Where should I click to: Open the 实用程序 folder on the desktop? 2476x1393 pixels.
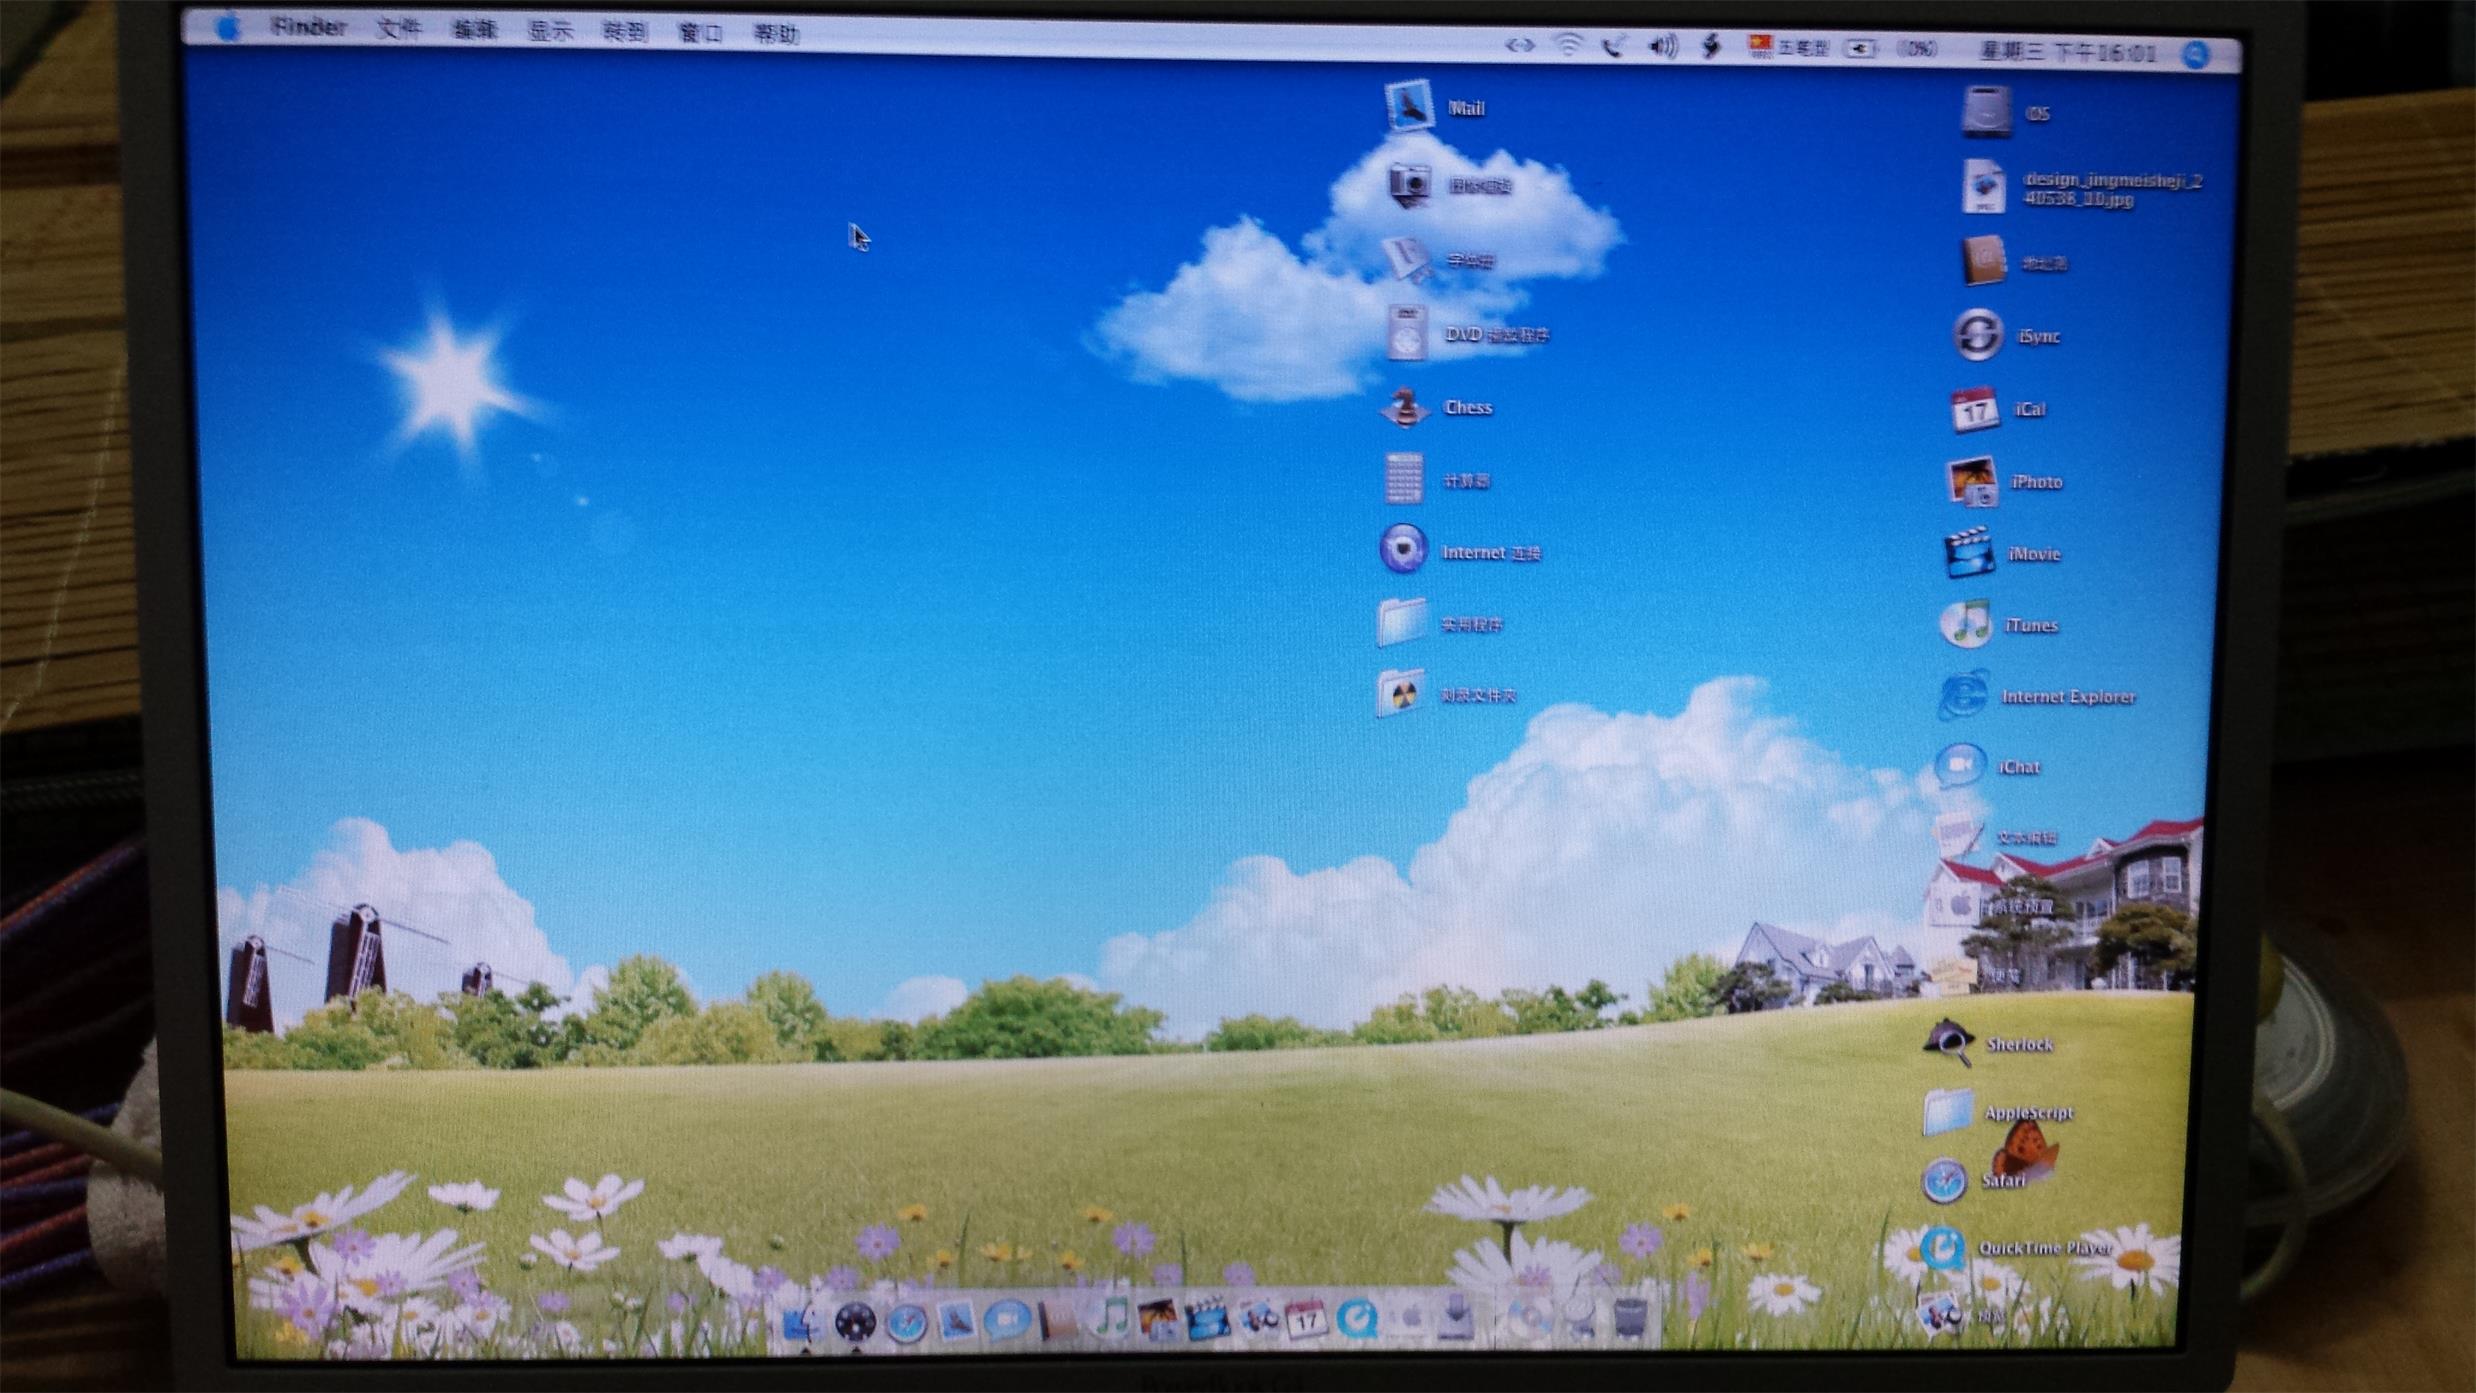click(1404, 622)
